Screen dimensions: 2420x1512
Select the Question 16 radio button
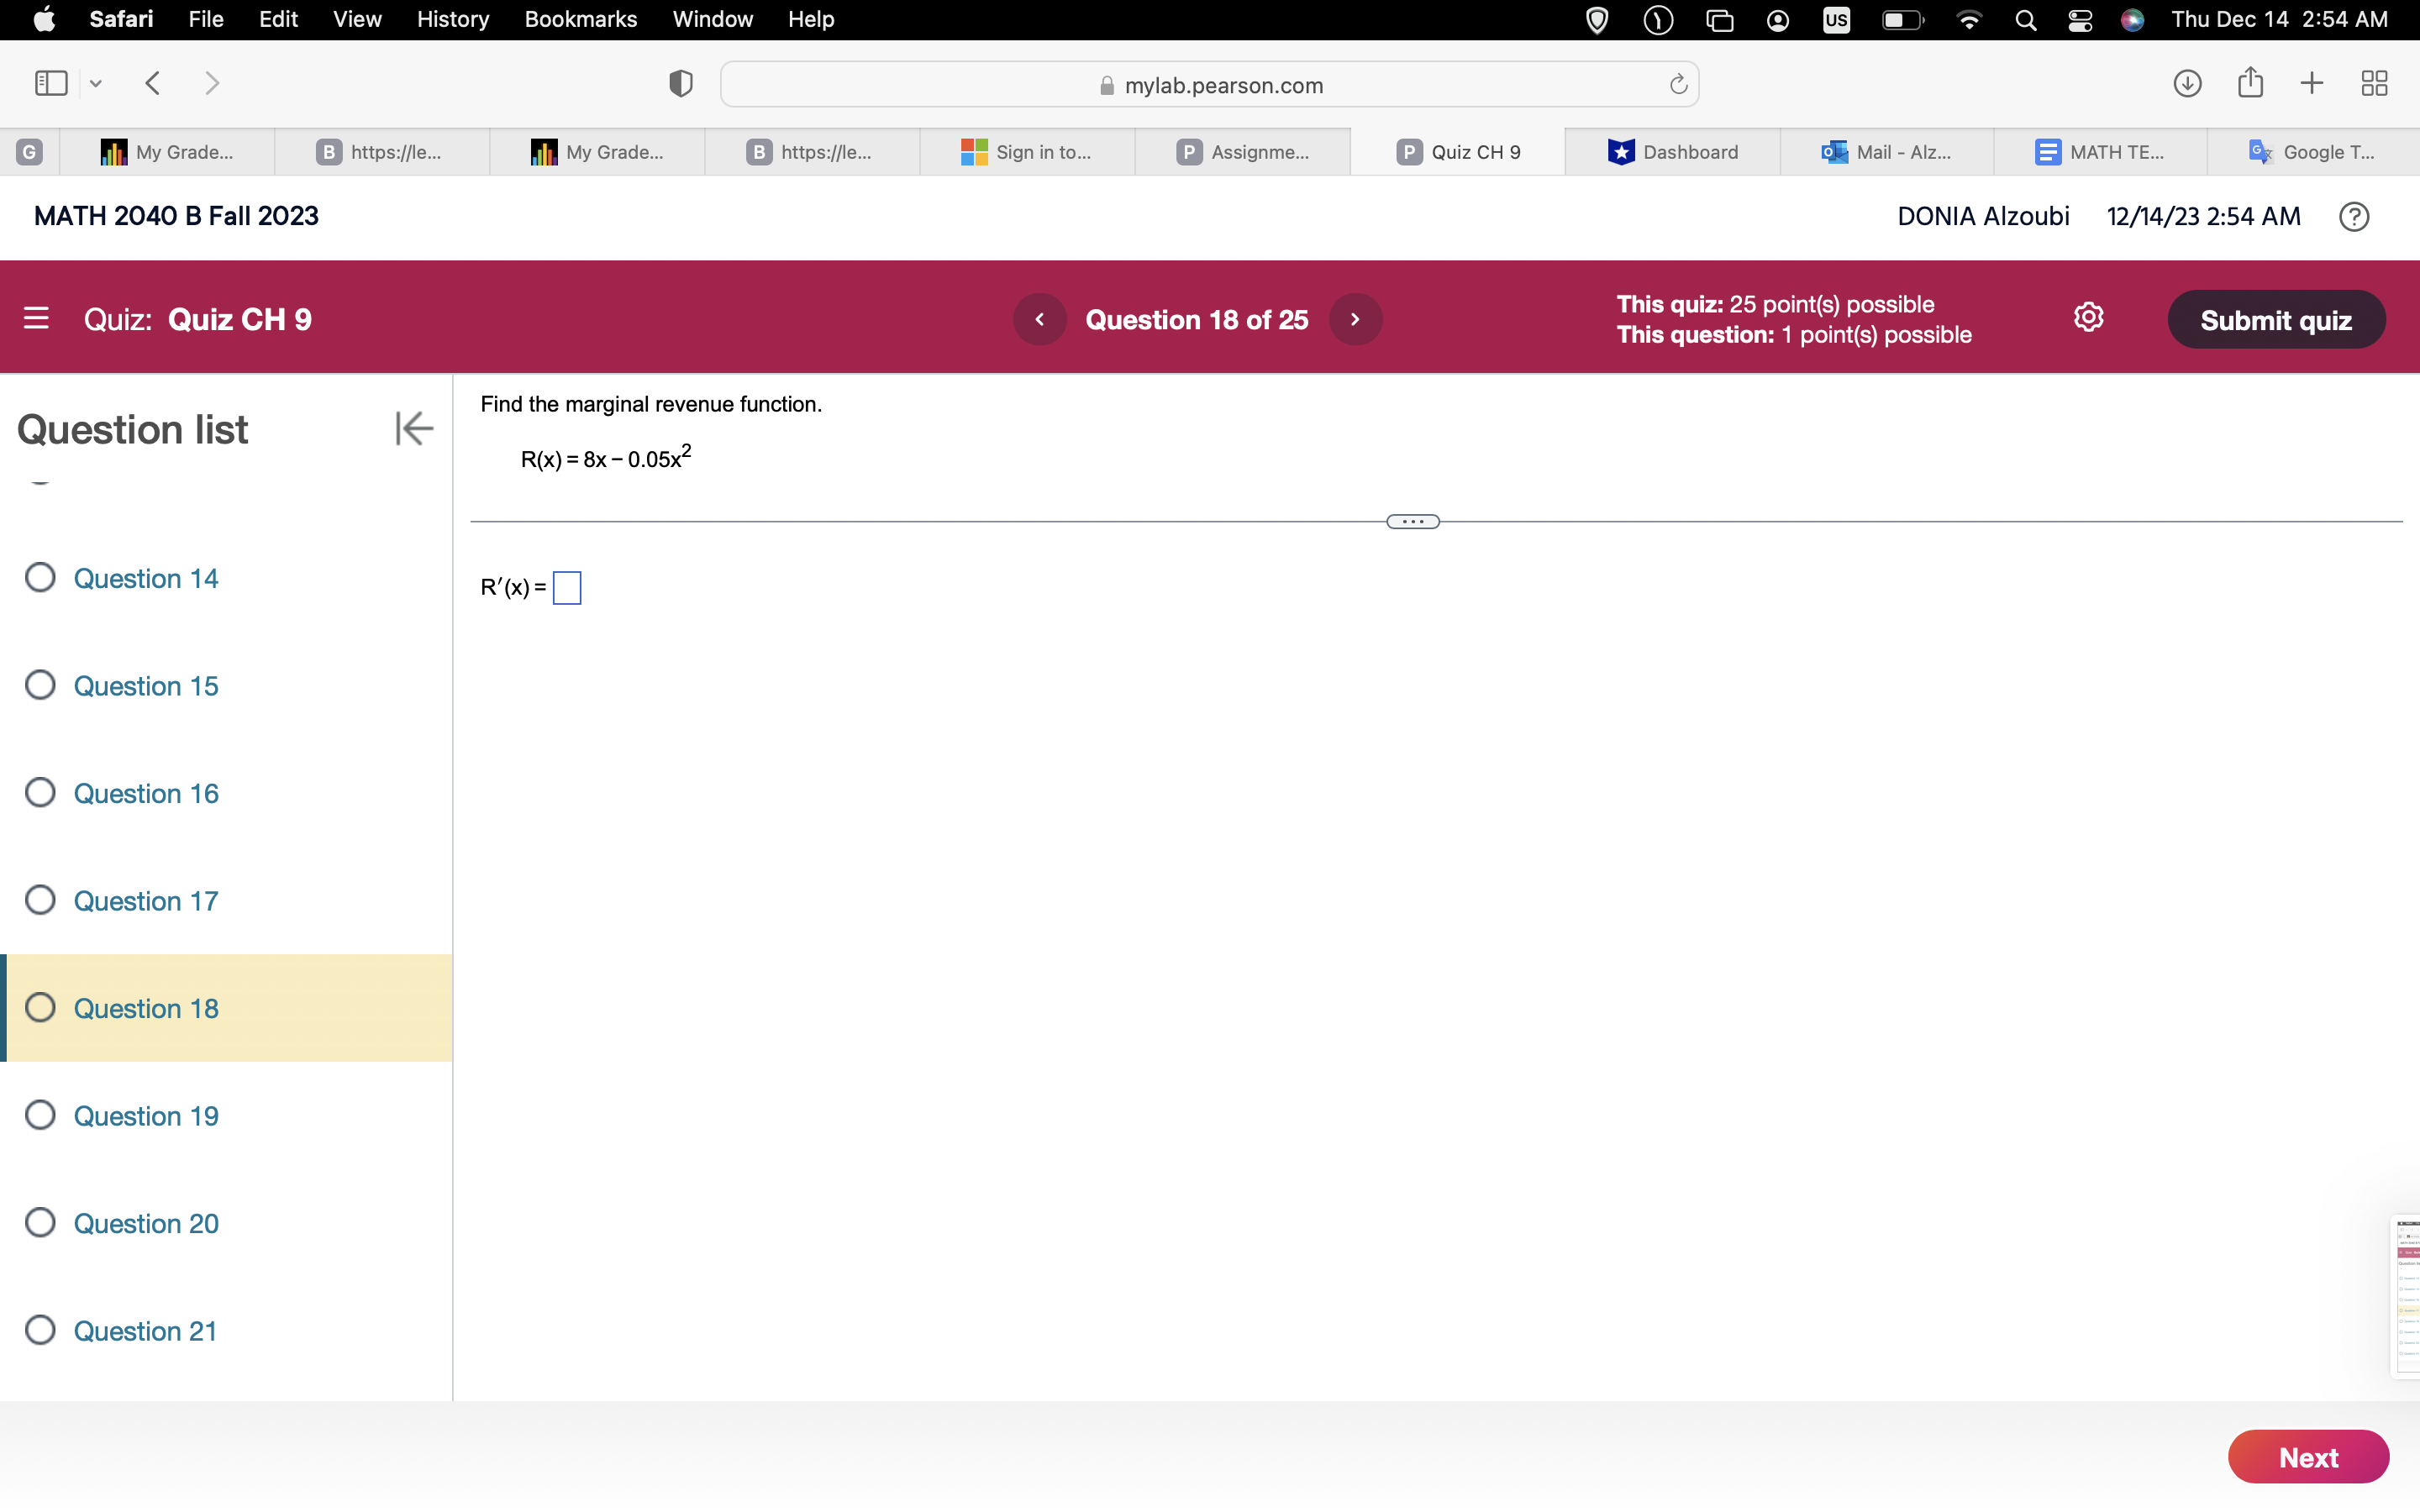pyautogui.click(x=40, y=792)
